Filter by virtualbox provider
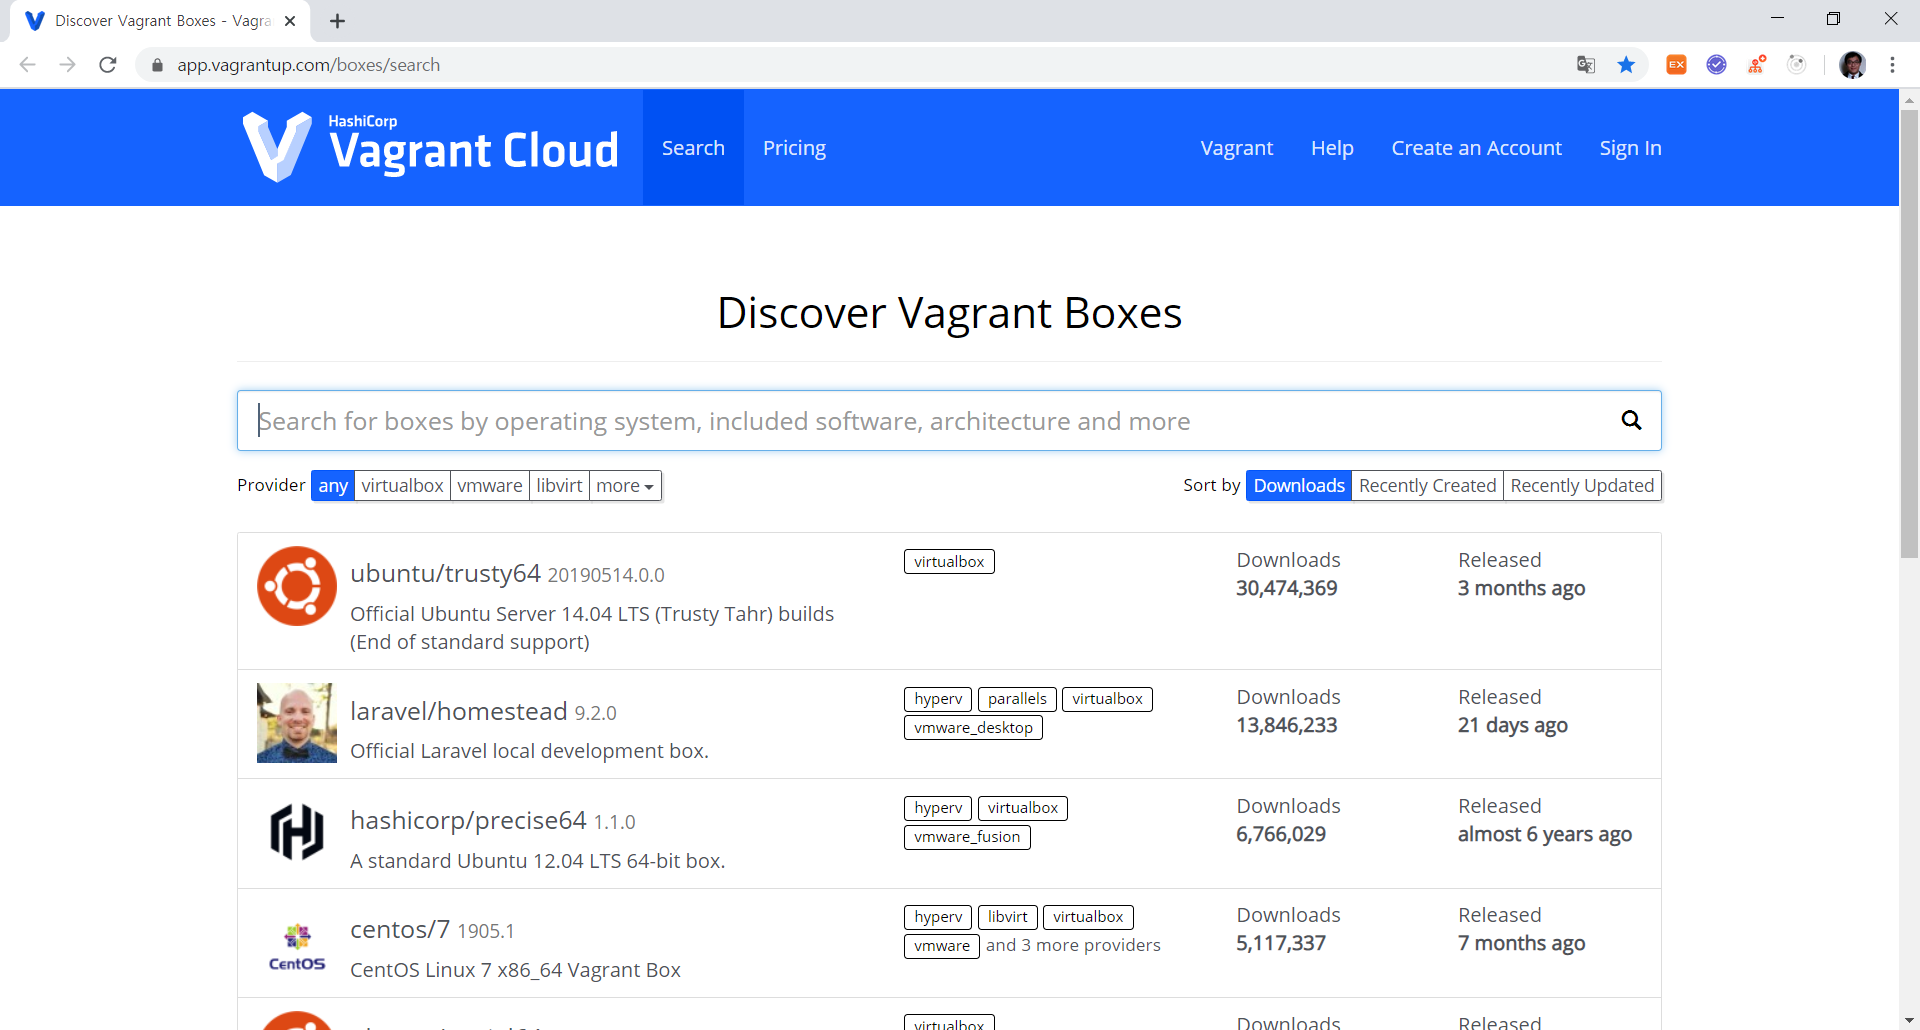Screen dimensions: 1920x1030 tap(402, 486)
